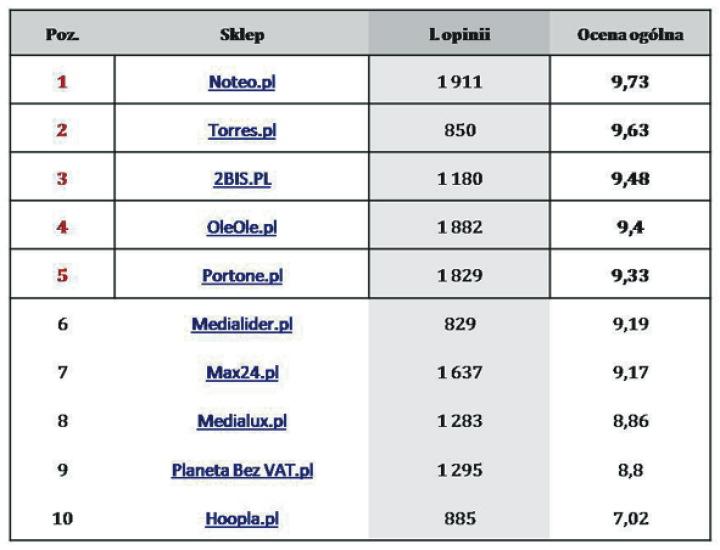This screenshot has width=720, height=550.
Task: Follow the Portone.pl link
Action: 241,277
